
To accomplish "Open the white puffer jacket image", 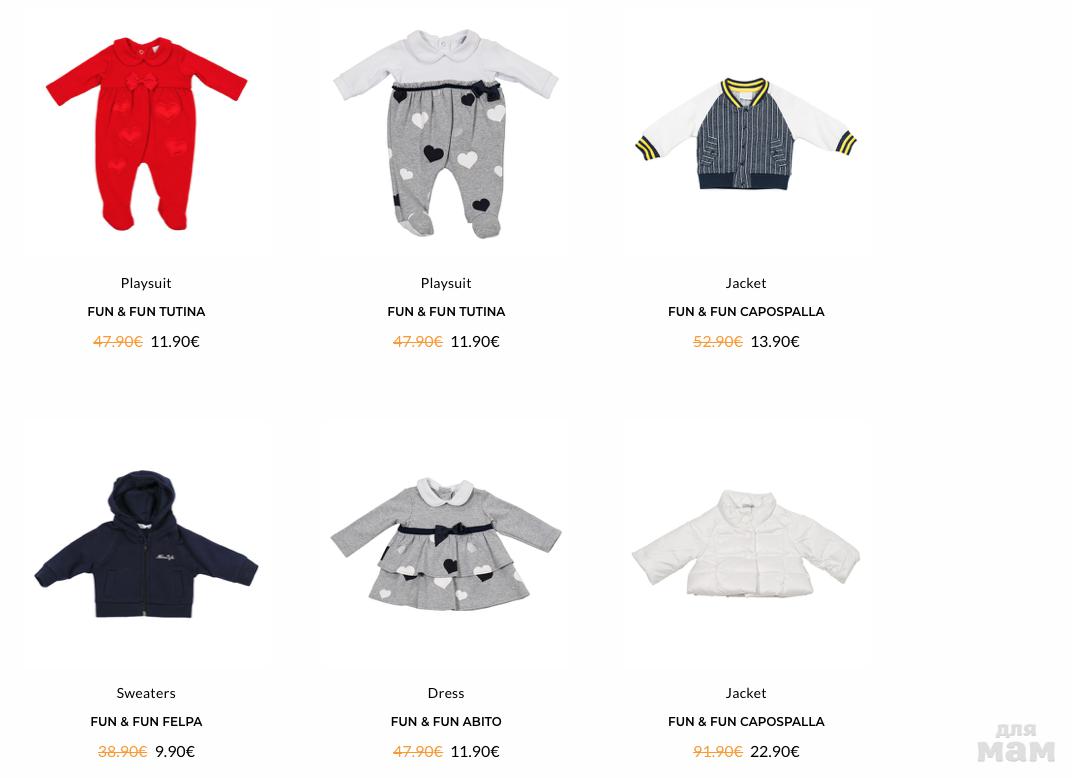I will pyautogui.click(x=746, y=544).
